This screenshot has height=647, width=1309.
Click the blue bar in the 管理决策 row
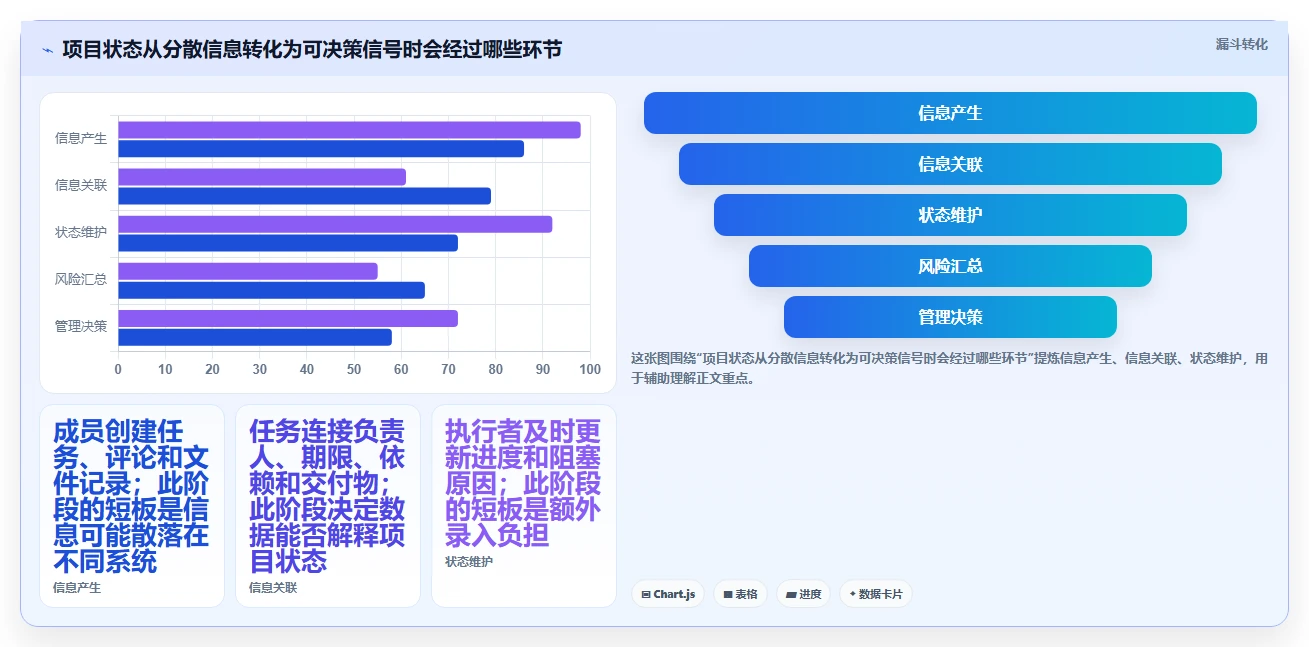pyautogui.click(x=255, y=337)
